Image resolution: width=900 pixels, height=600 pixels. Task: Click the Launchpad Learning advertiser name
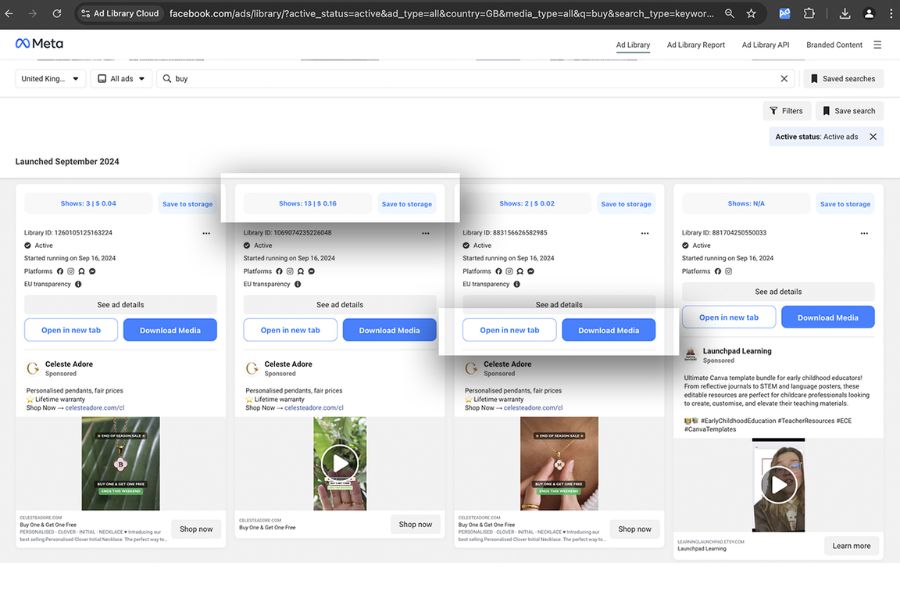coord(737,351)
